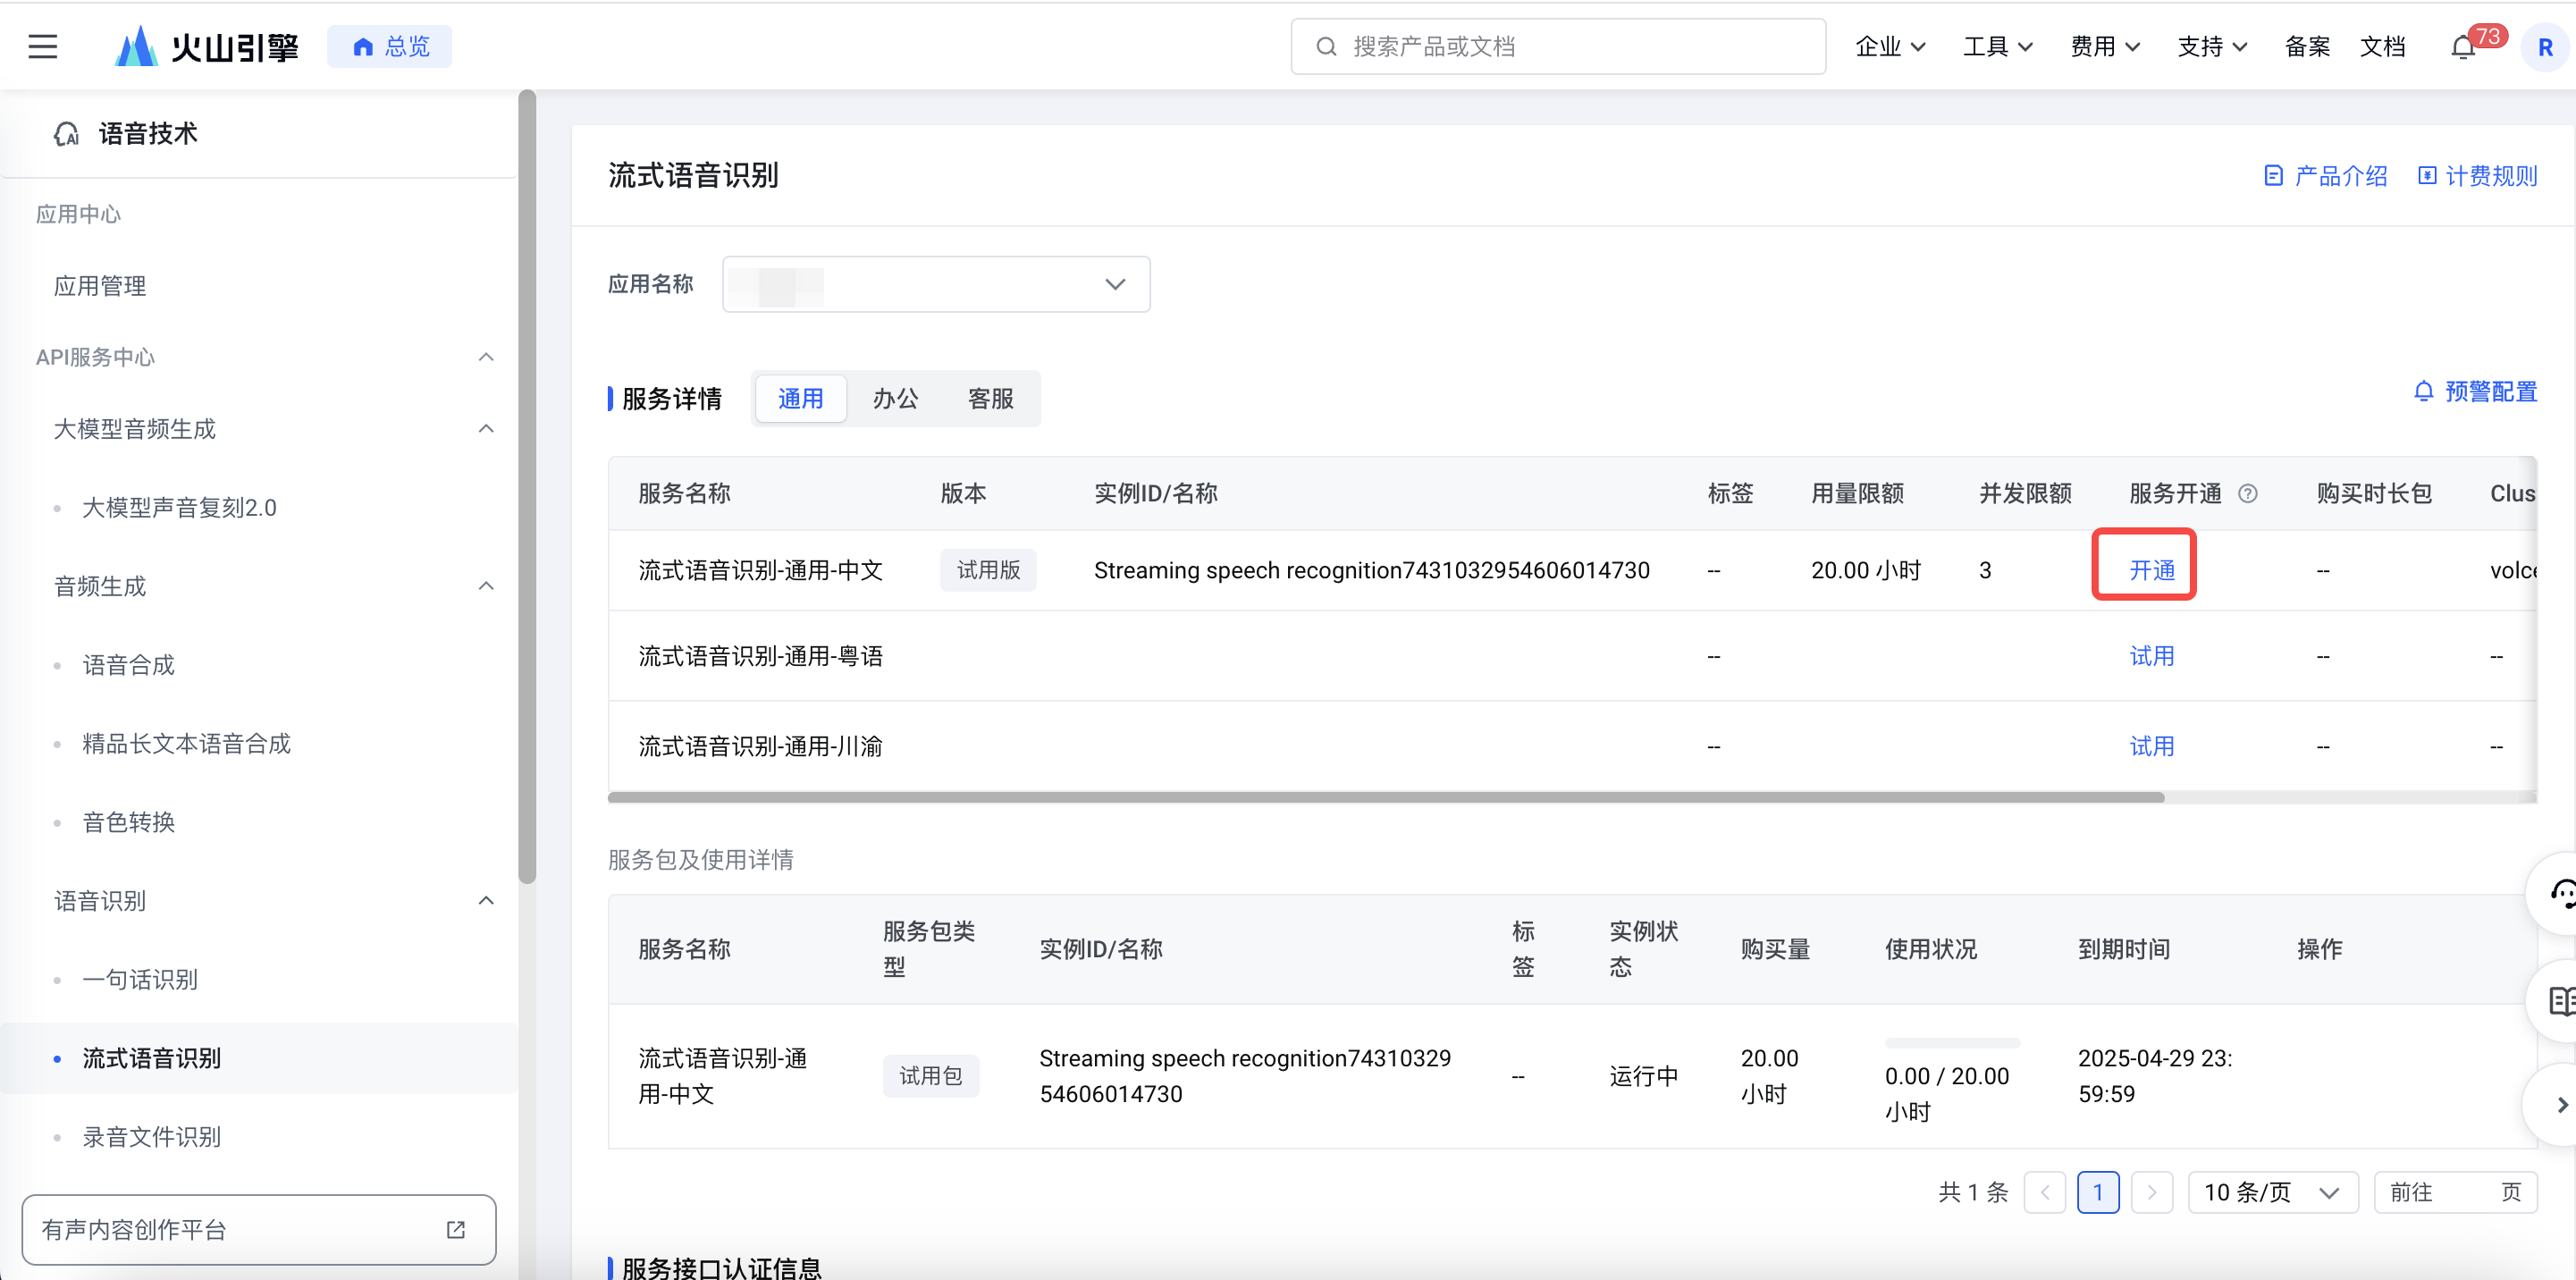Collapse the 大模型音频生成 group
The height and width of the screenshot is (1280, 2576).
486,429
